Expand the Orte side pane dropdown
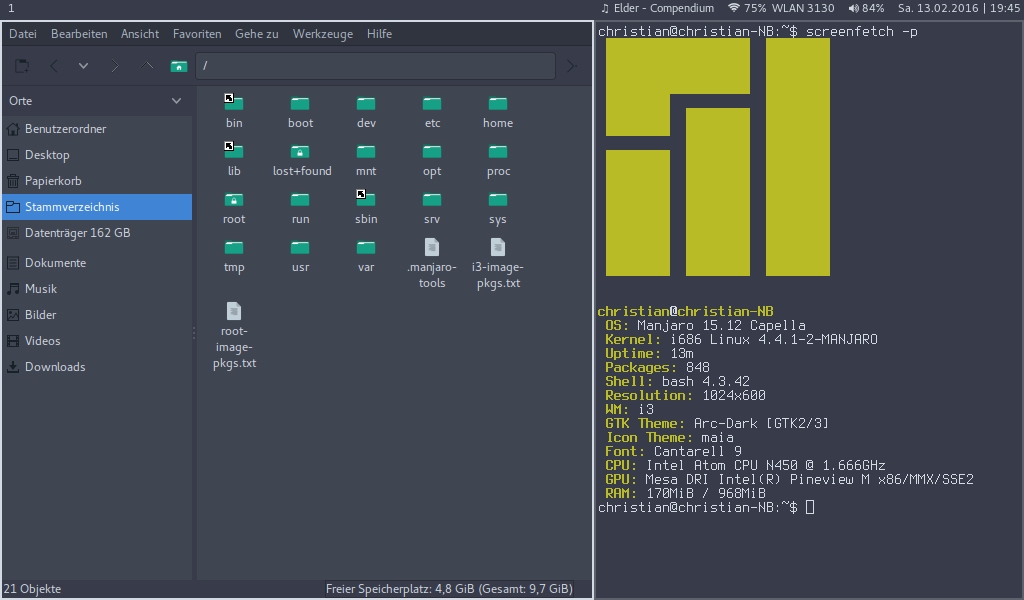1024x600 pixels. point(176,101)
